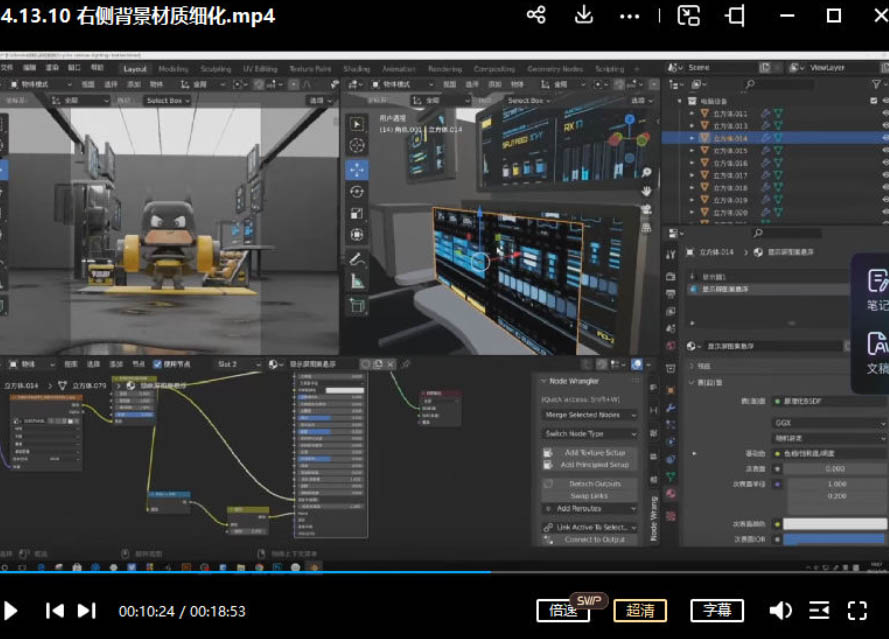Choose the Scale tool in right viewport
Screen dimensions: 889x639
357,213
